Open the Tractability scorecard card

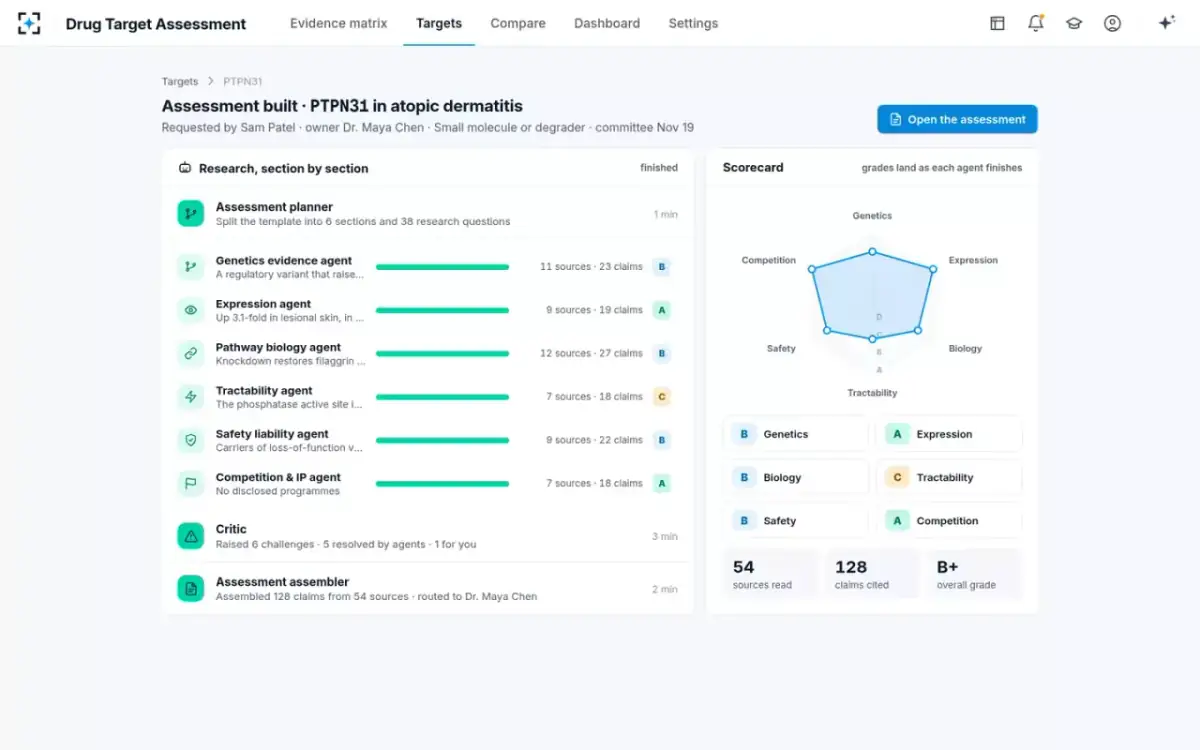tap(949, 478)
